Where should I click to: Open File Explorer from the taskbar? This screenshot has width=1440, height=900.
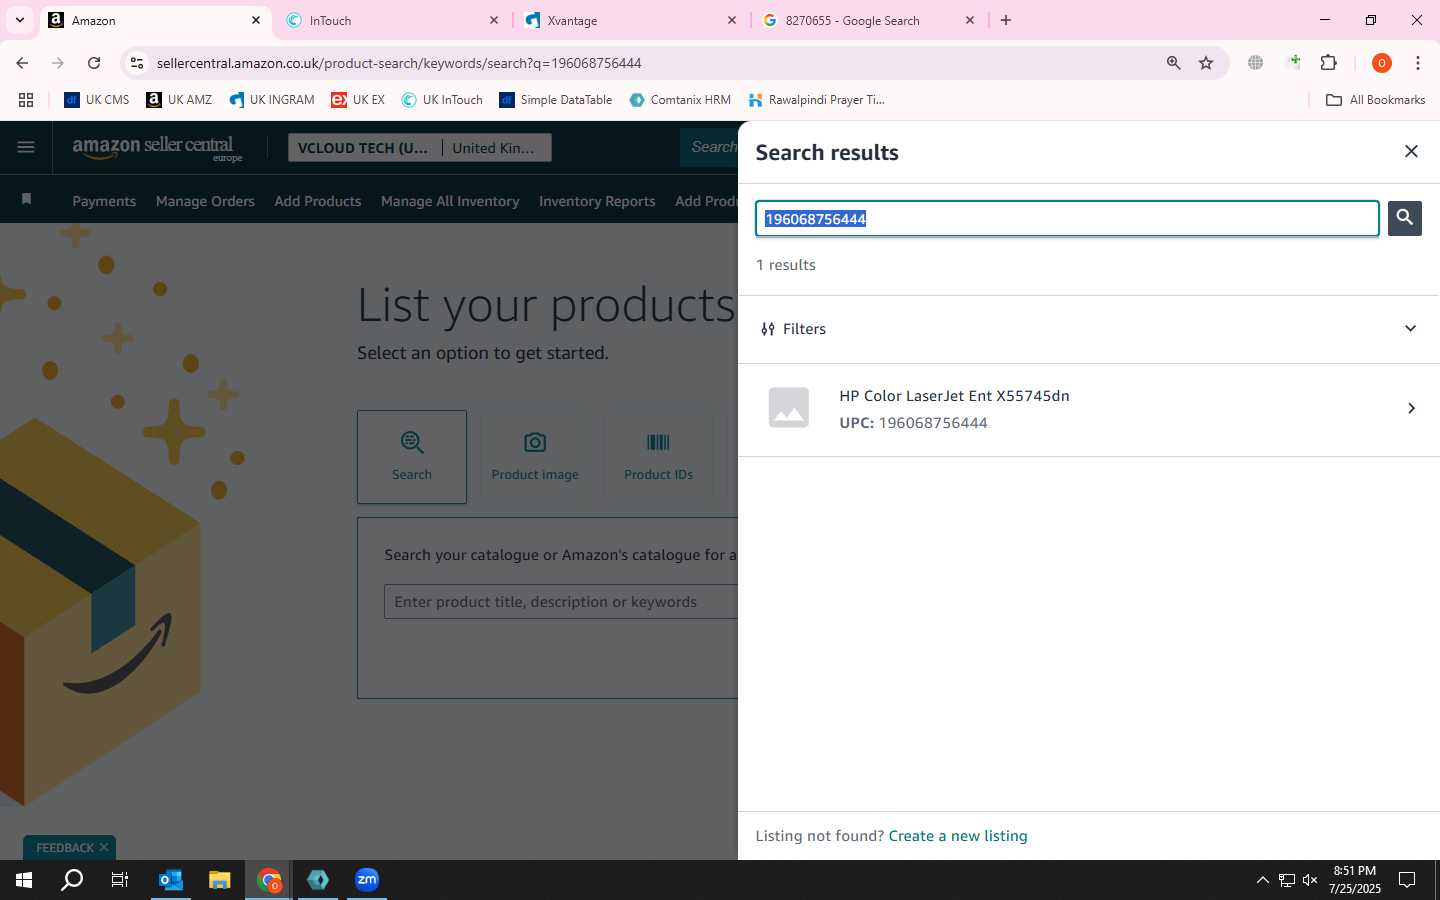220,880
